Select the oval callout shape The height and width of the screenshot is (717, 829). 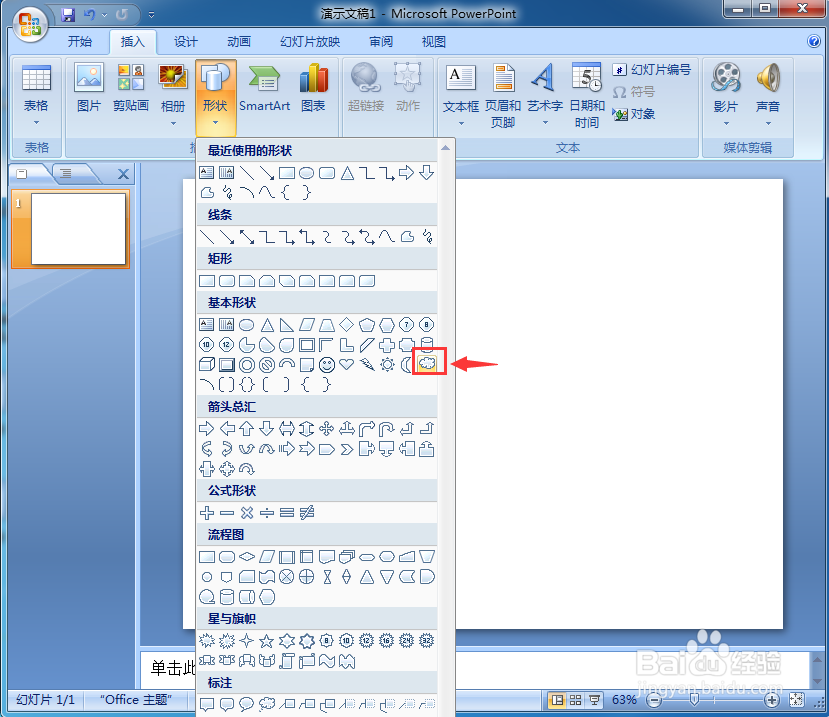tap(247, 704)
